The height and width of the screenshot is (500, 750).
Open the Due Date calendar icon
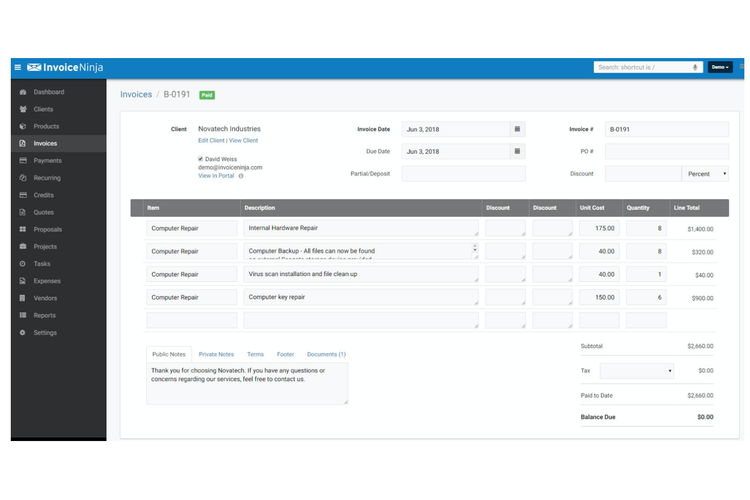click(x=517, y=151)
